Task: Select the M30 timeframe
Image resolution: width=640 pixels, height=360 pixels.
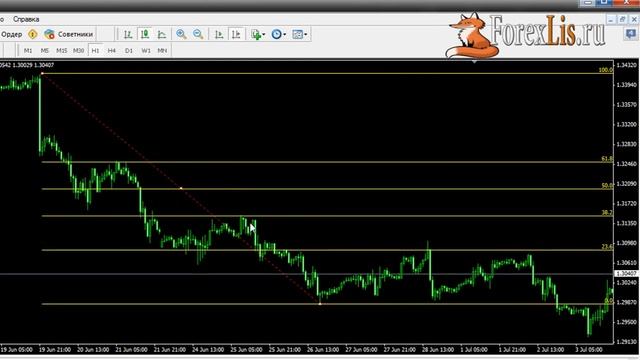Action: point(78,51)
